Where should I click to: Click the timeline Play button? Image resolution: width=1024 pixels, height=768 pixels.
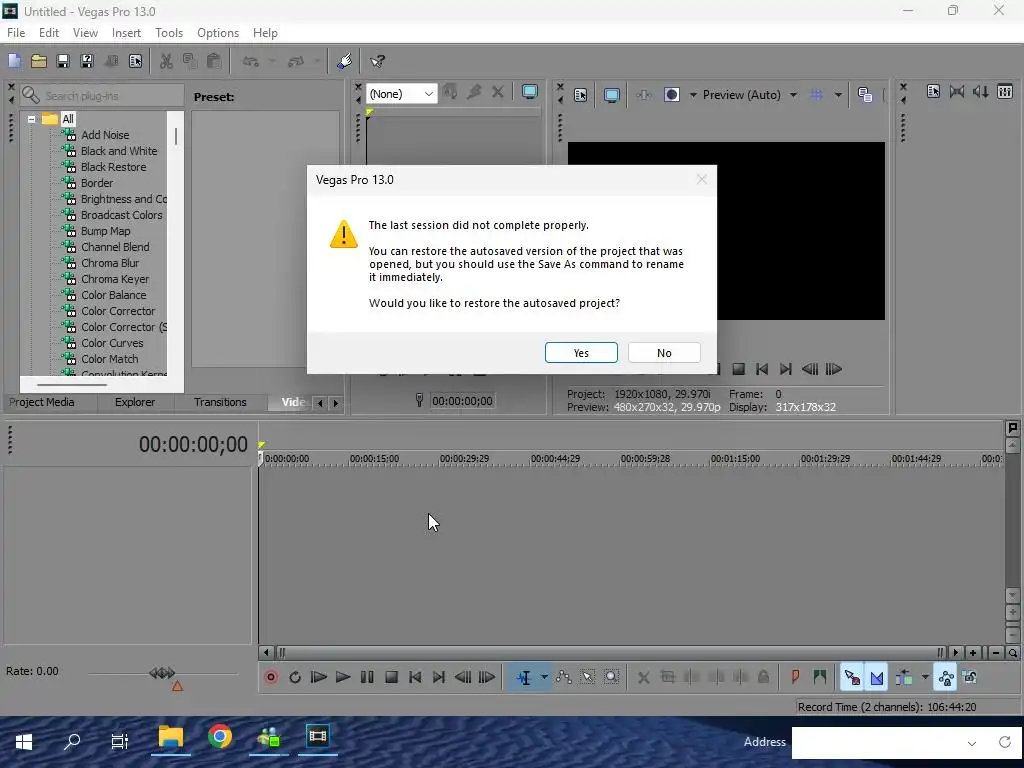click(342, 677)
